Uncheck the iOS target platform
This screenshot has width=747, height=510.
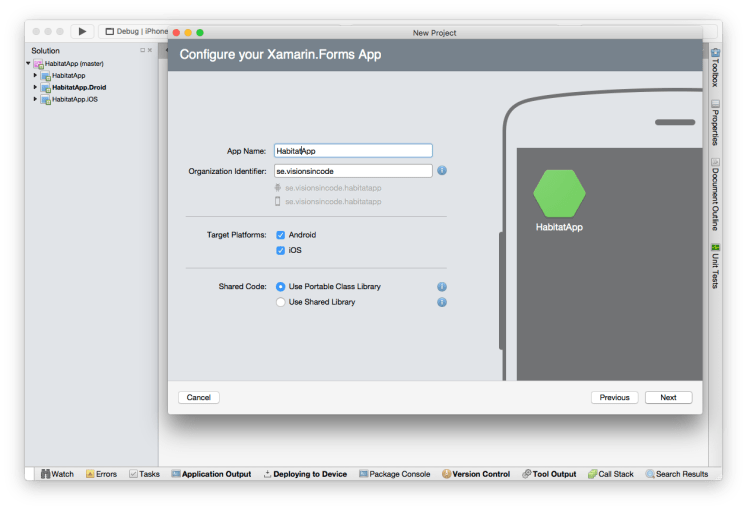tap(281, 250)
